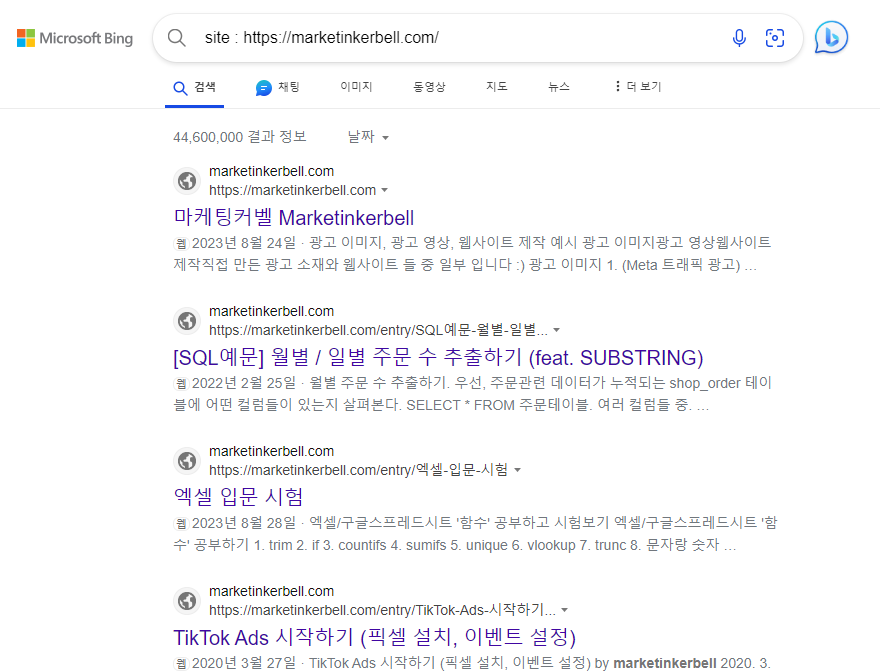This screenshot has height=672, width=880.
Task: Expand the arrow beside the 엑셀 입문 시험 URL
Action: tap(519, 470)
